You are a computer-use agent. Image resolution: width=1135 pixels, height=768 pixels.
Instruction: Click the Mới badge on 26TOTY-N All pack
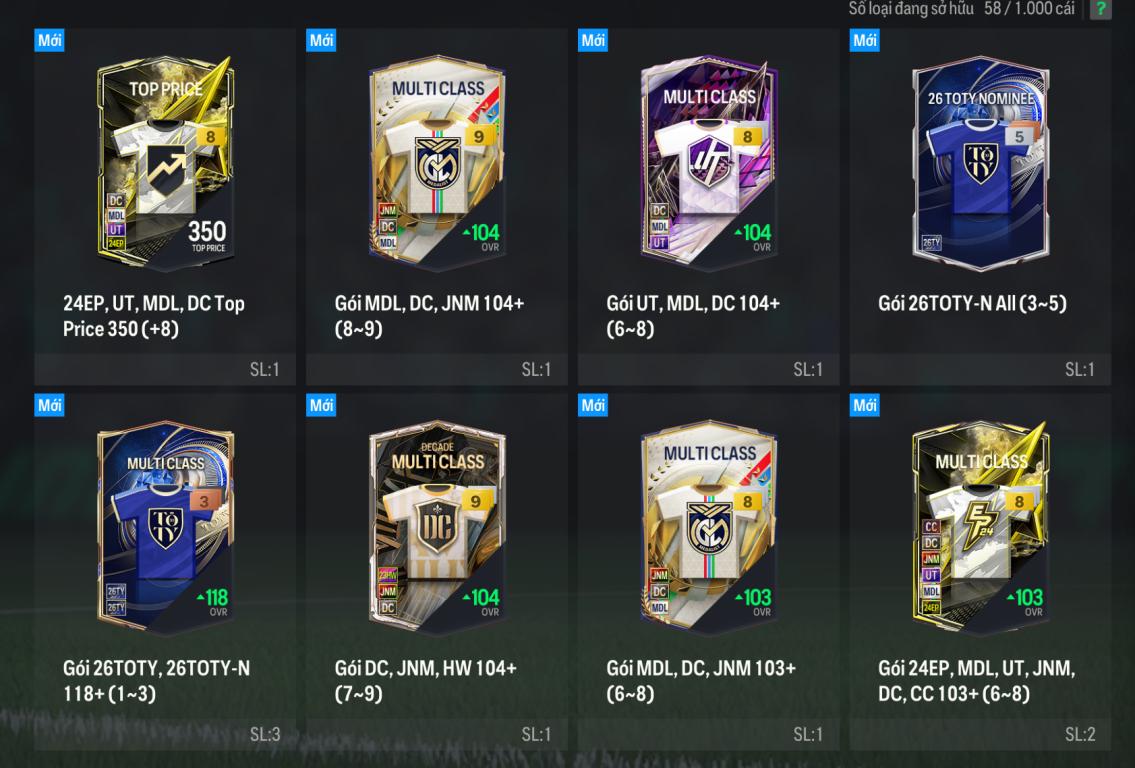[864, 40]
